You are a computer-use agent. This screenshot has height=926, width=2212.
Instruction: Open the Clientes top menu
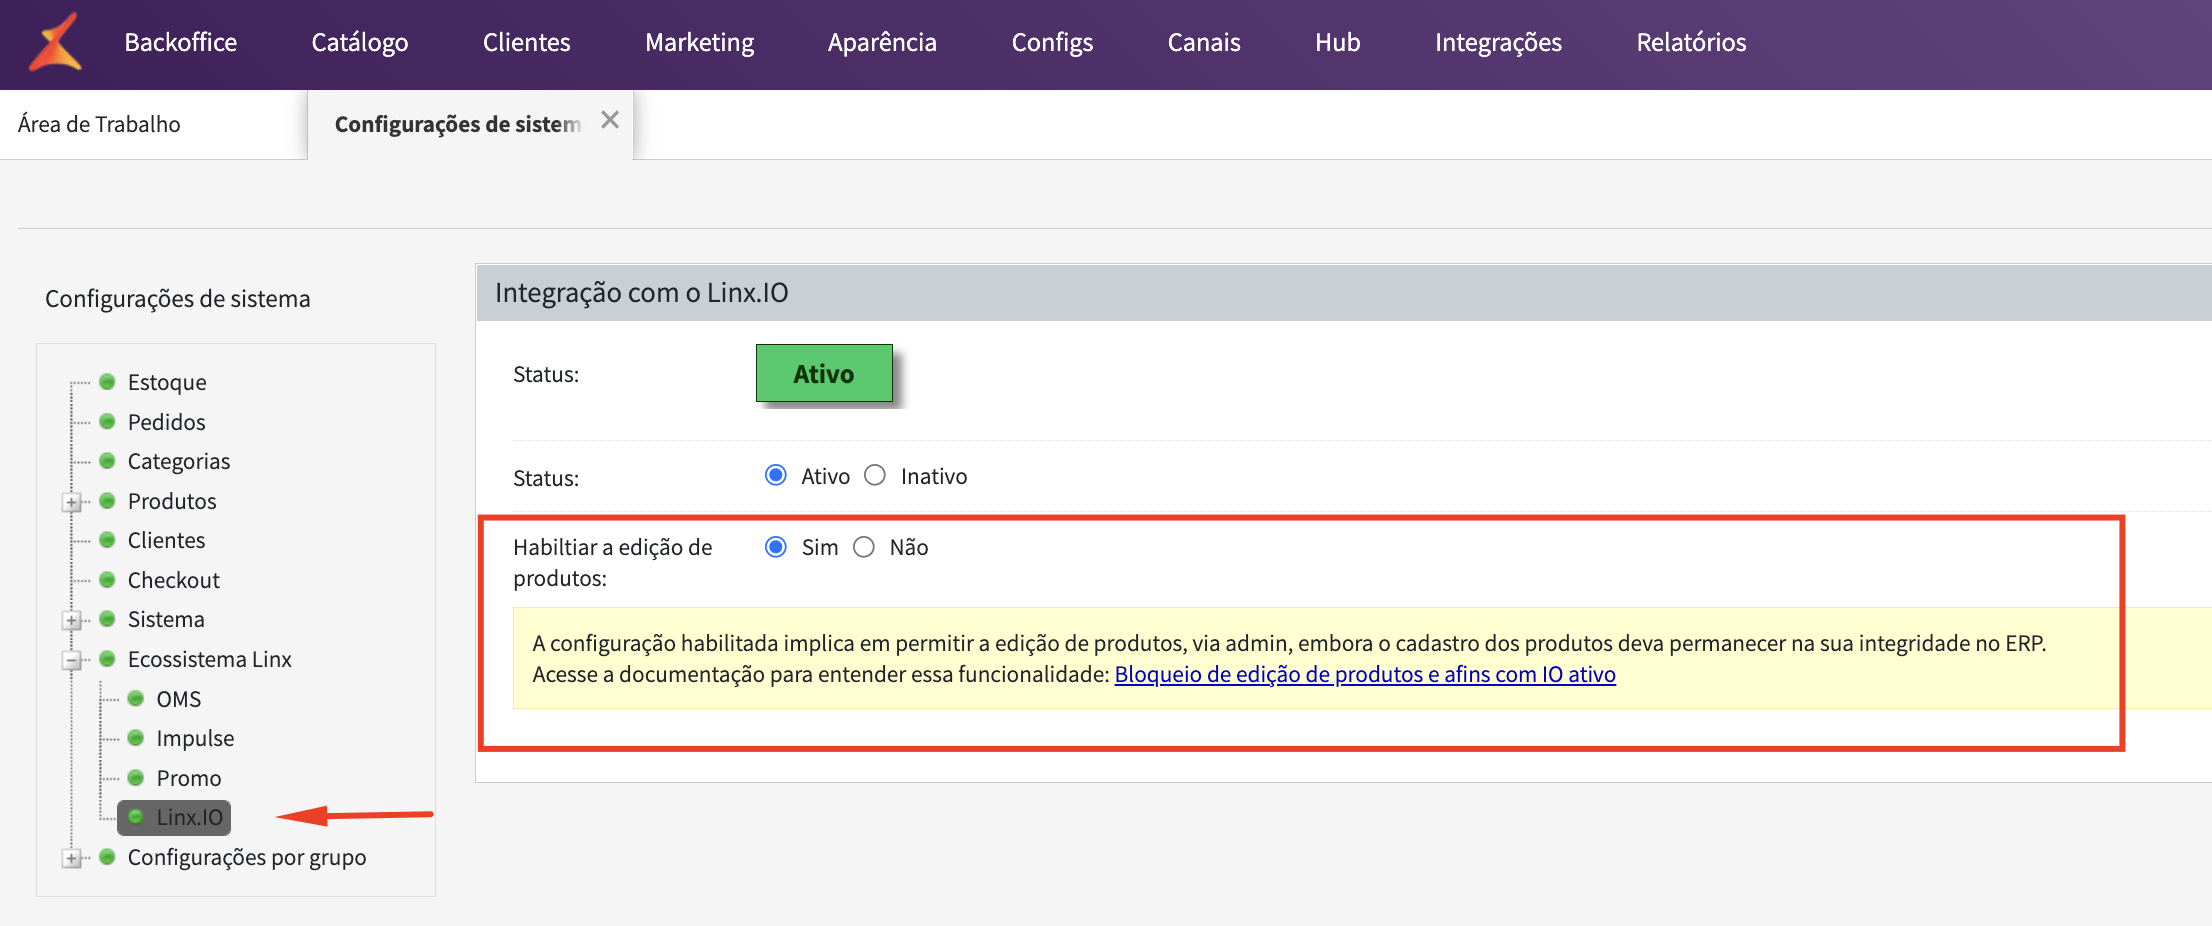[x=527, y=42]
